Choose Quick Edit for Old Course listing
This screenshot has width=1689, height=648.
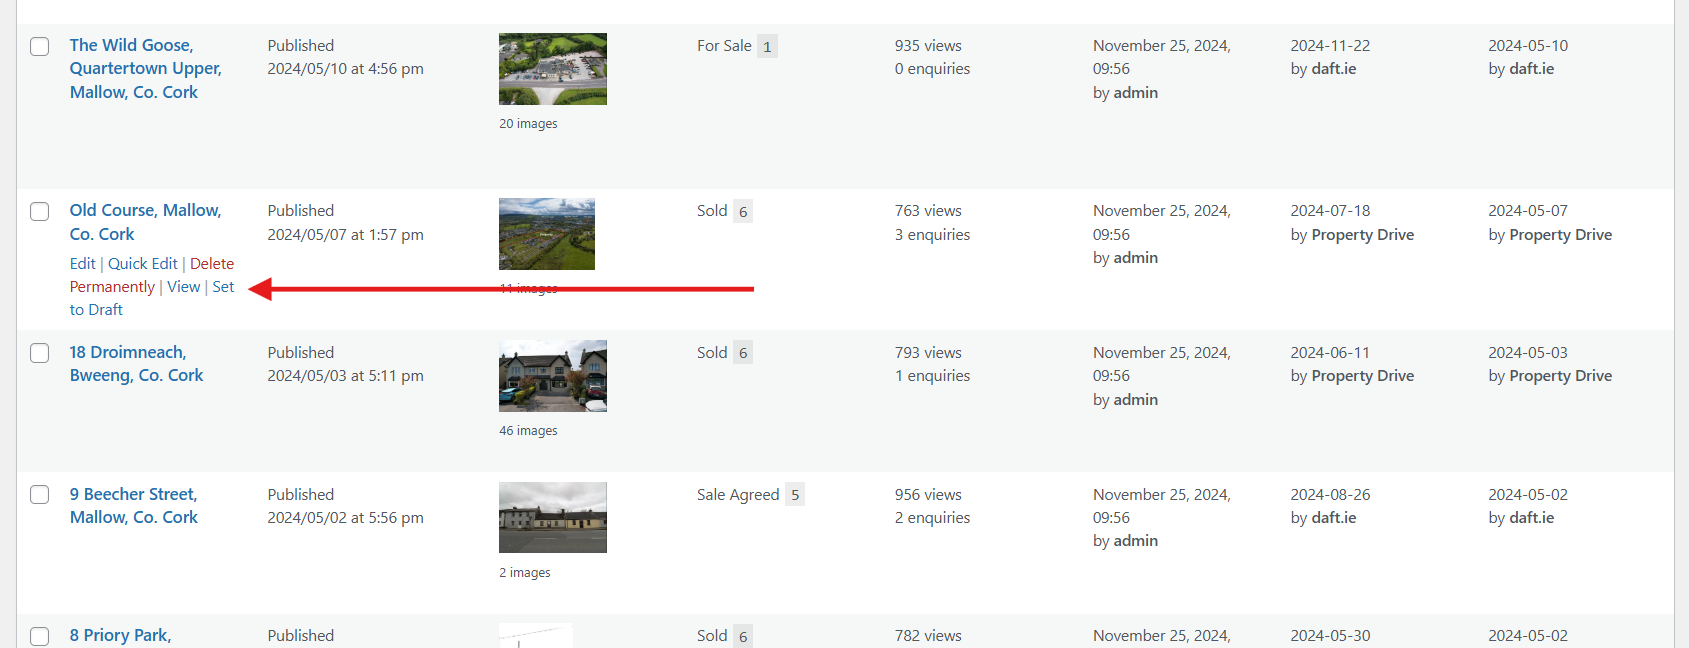pos(142,264)
